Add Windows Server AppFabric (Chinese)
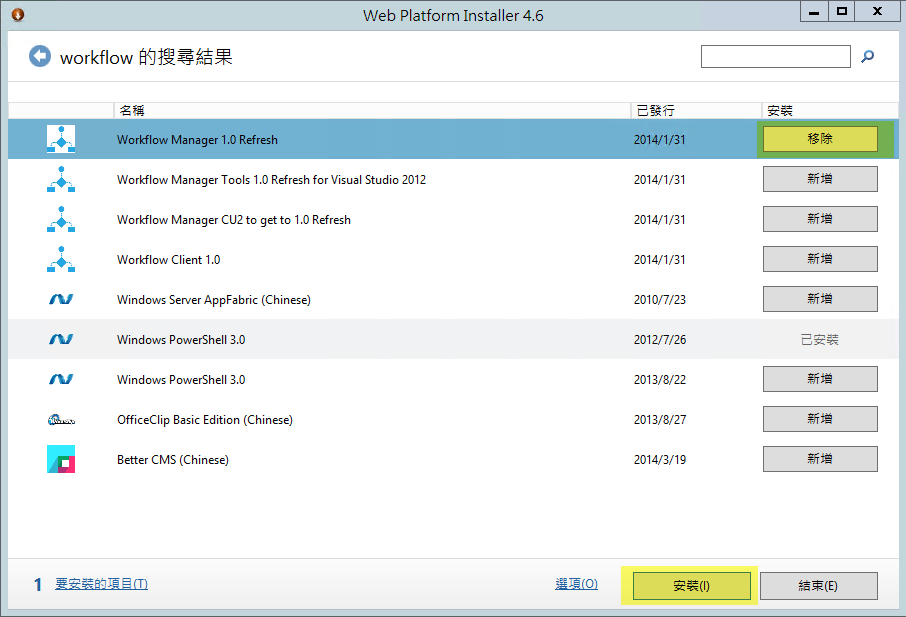 820,299
